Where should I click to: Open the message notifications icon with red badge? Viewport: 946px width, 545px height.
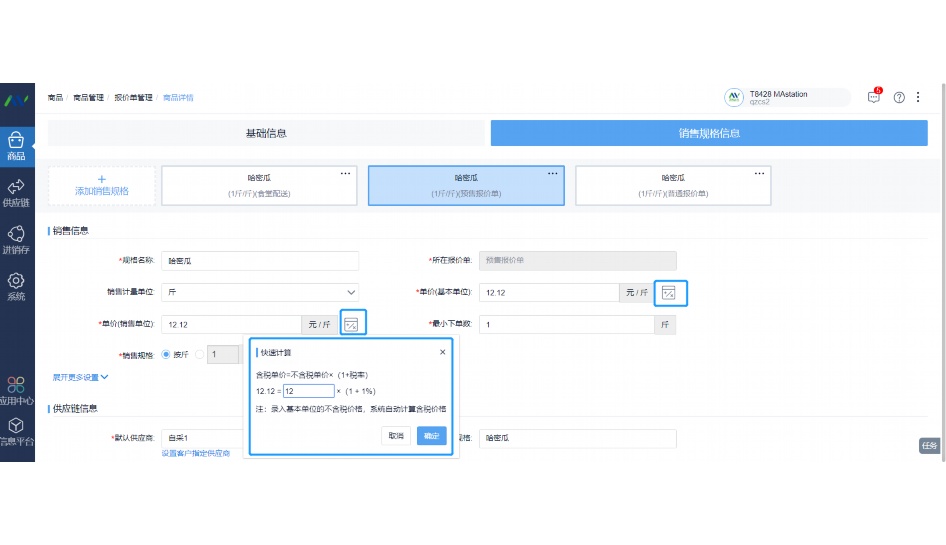point(874,97)
